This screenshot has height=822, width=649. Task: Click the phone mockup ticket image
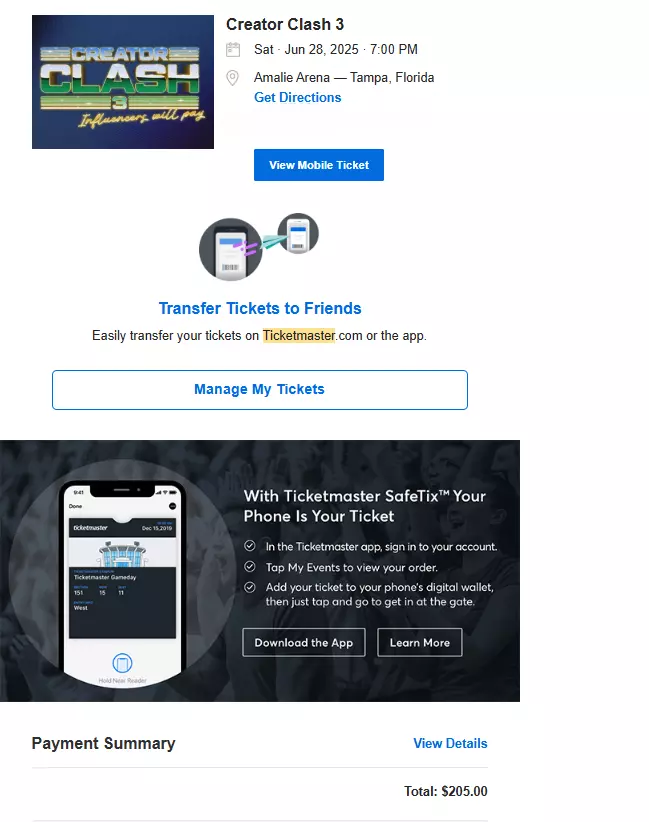[123, 583]
